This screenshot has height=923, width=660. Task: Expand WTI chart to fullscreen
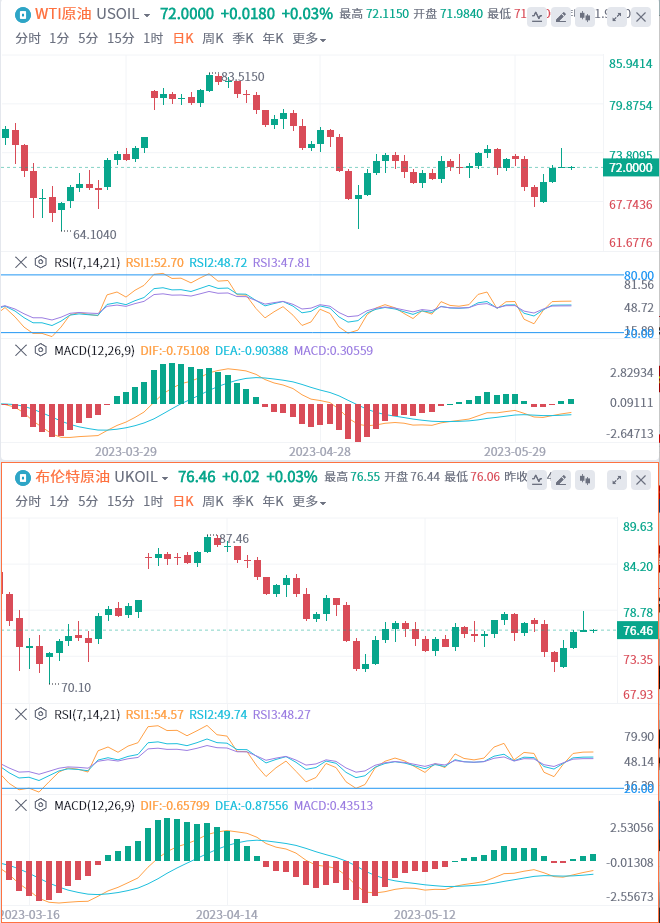[616, 17]
